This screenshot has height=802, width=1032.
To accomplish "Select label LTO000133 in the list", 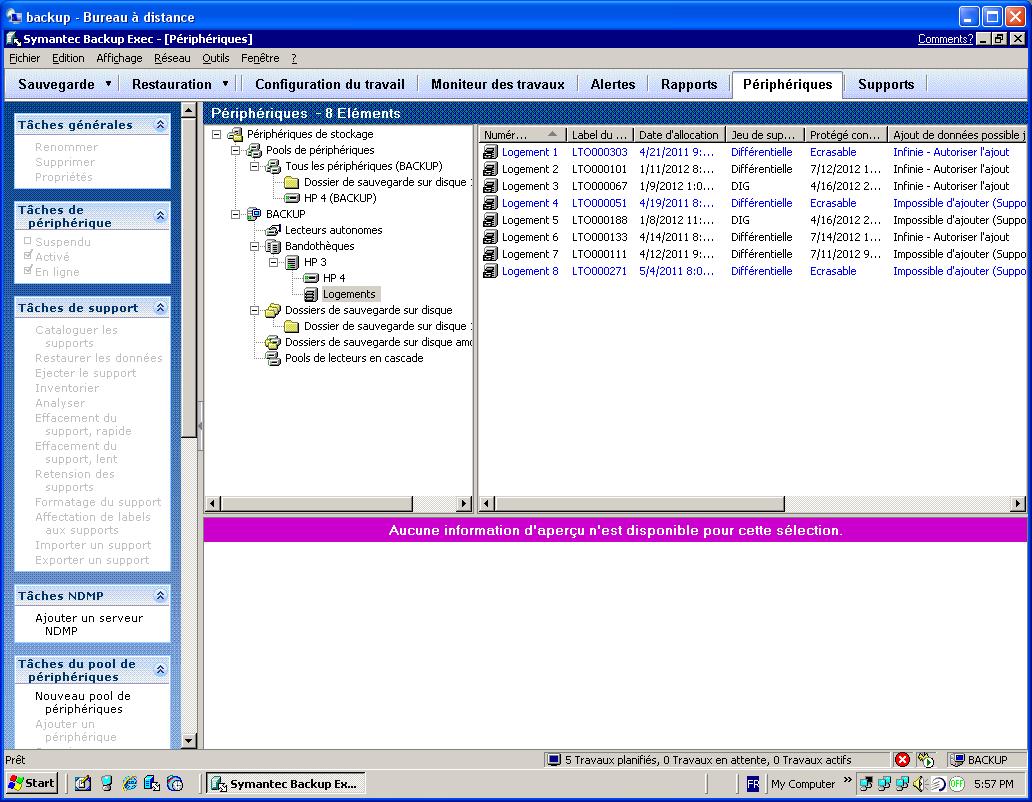I will point(599,237).
